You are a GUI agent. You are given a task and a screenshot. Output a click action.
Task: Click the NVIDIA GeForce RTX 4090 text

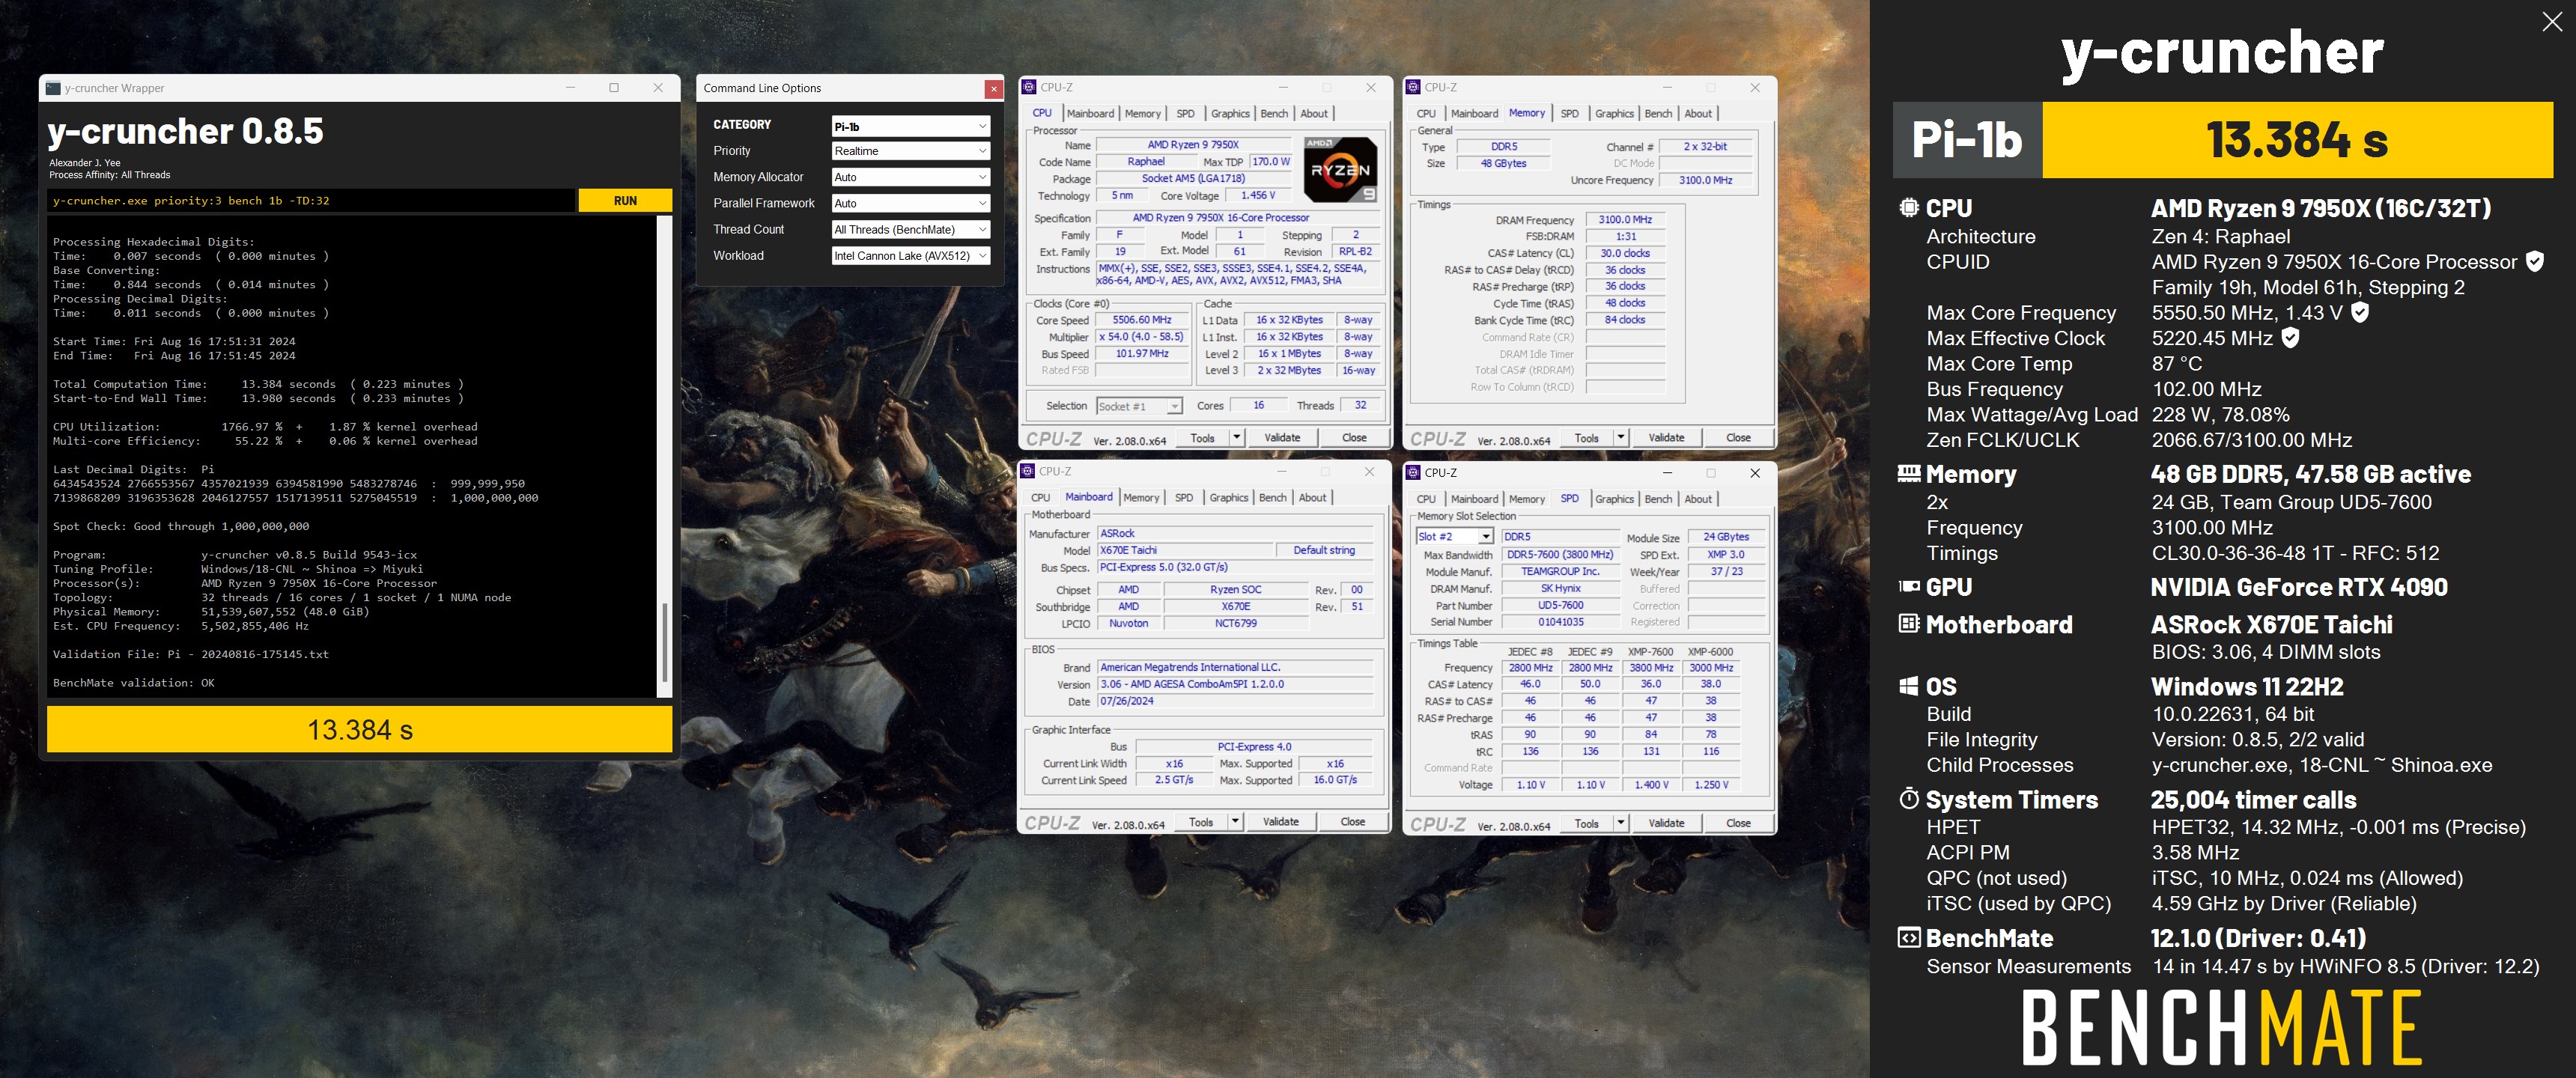coord(2299,587)
